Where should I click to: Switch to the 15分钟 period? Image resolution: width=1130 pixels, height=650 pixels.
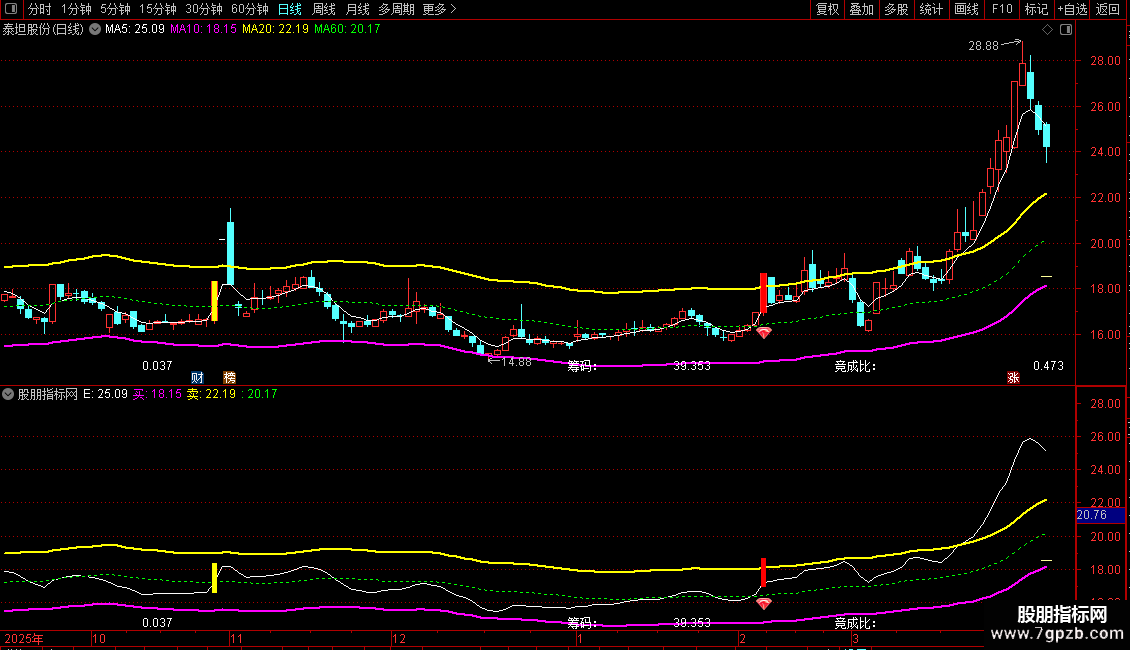158,9
